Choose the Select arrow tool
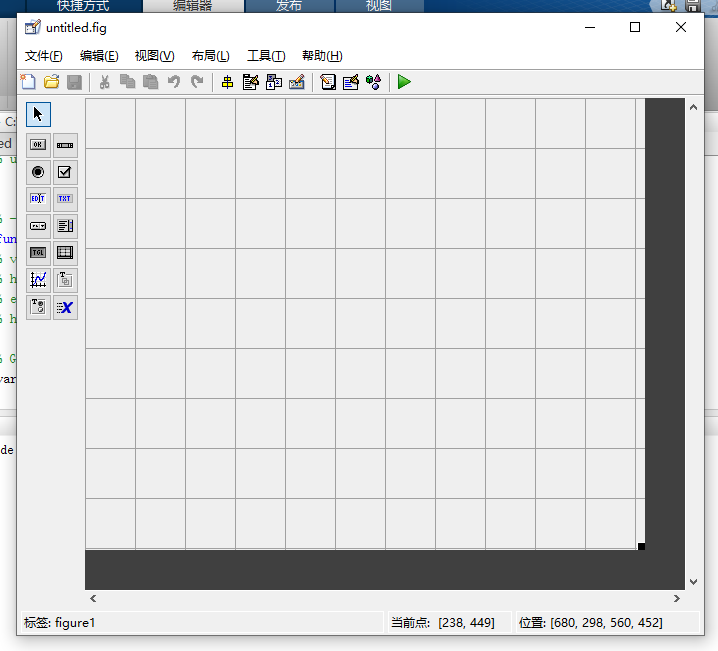This screenshot has height=651, width=718. (x=38, y=114)
